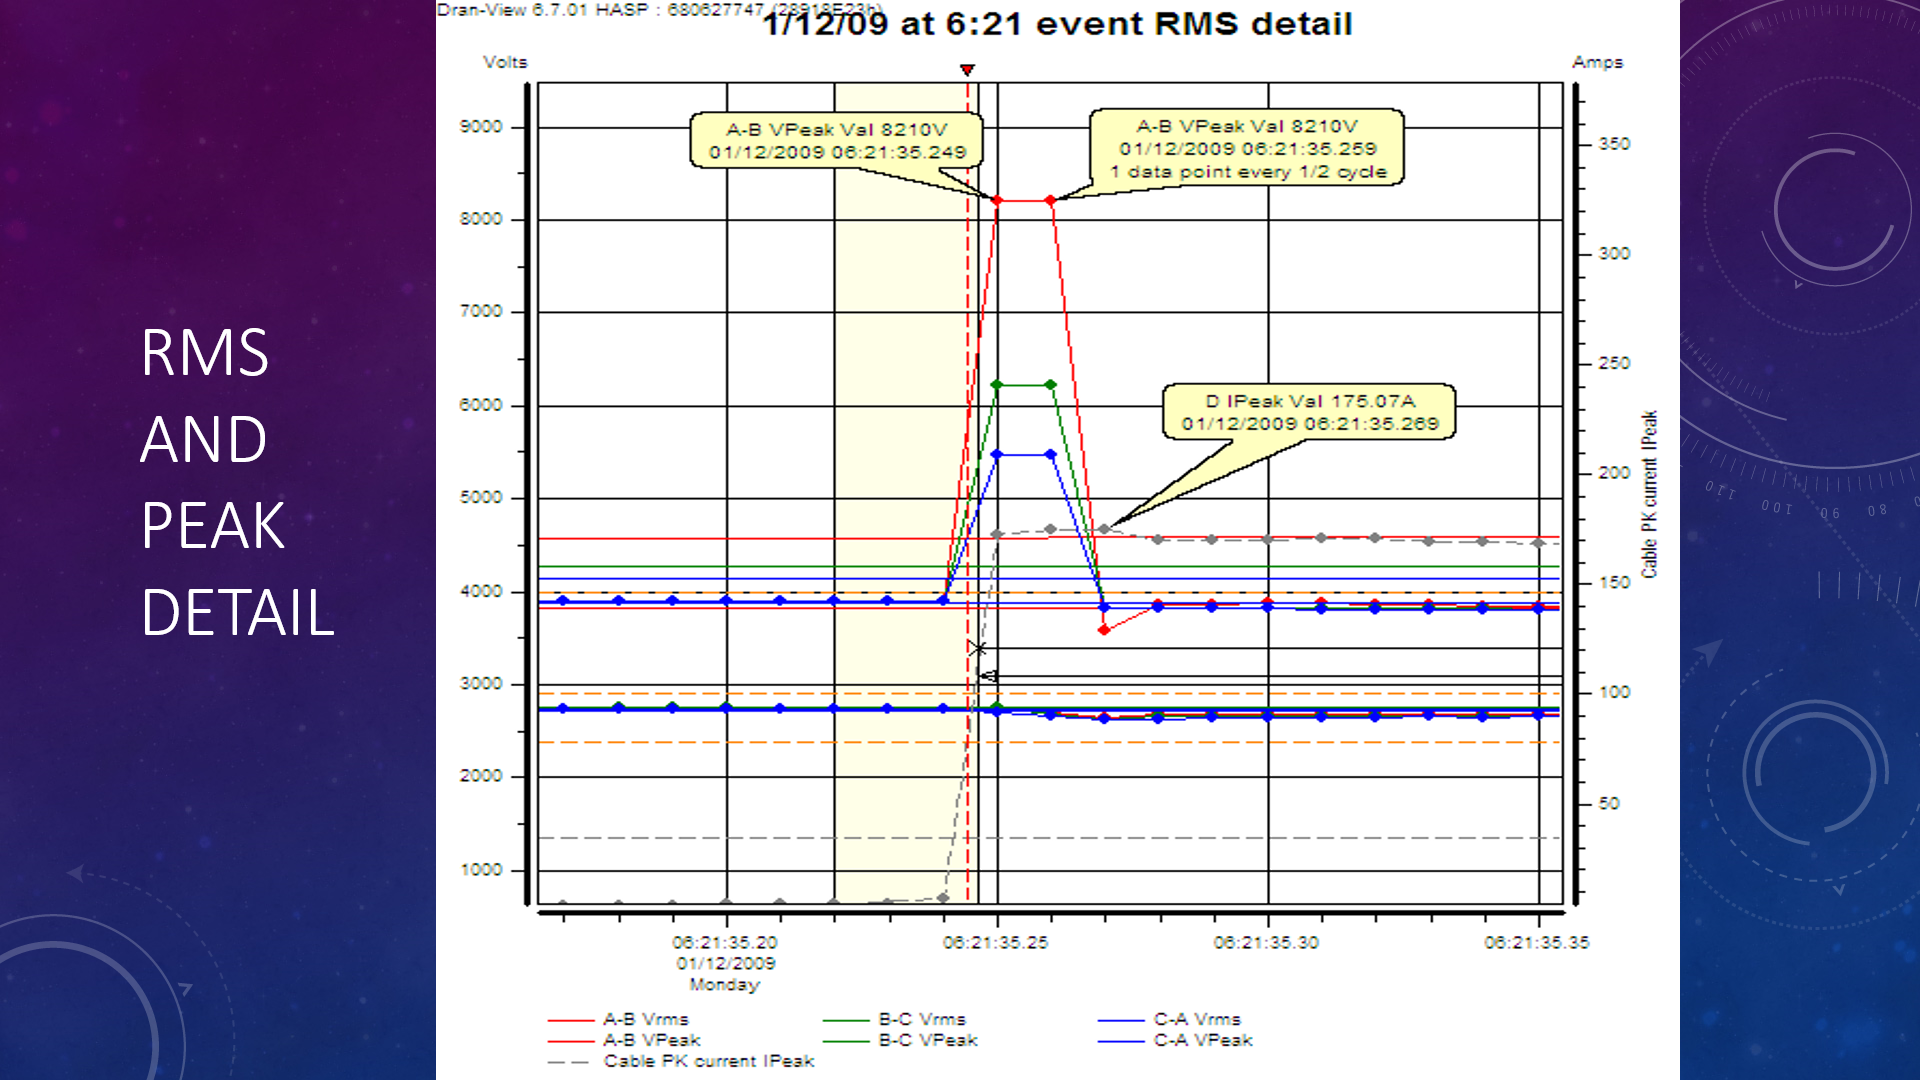The image size is (1920, 1080).
Task: Click the red trigger triangle above the chart
Action: click(x=967, y=70)
